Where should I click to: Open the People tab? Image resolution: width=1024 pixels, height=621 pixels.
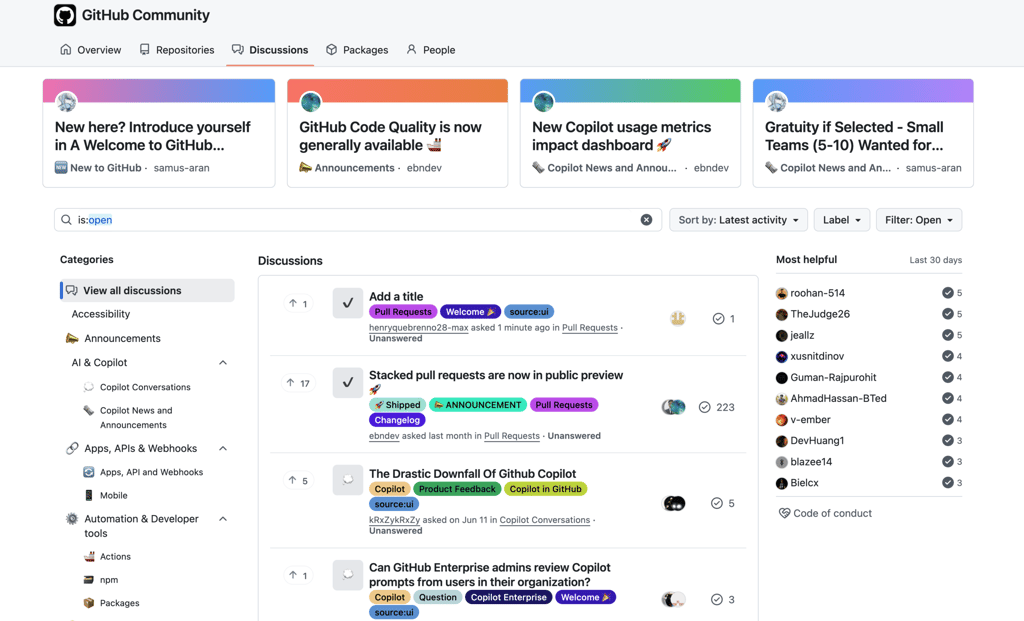(430, 50)
